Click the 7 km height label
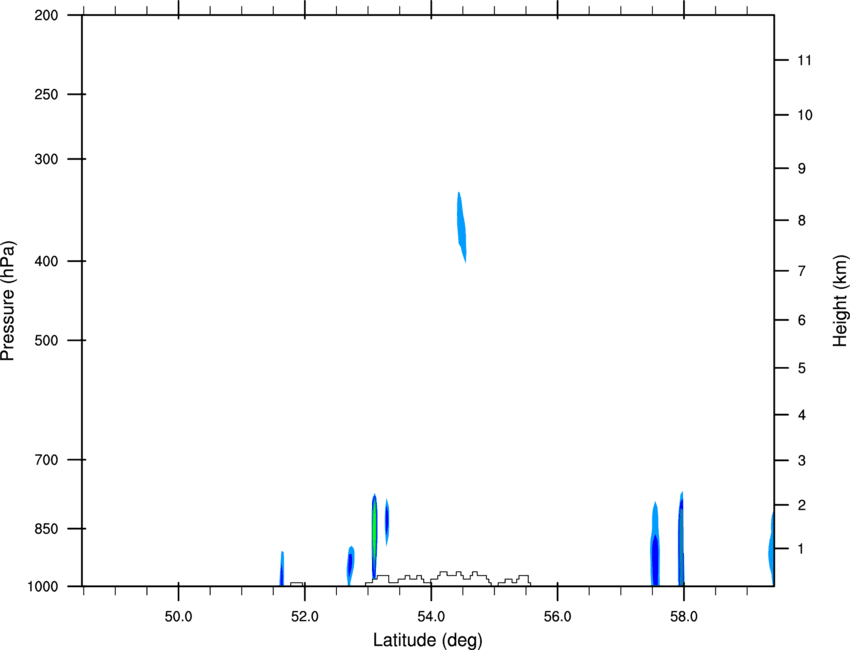Viewport: 850px width, 650px height. click(801, 271)
